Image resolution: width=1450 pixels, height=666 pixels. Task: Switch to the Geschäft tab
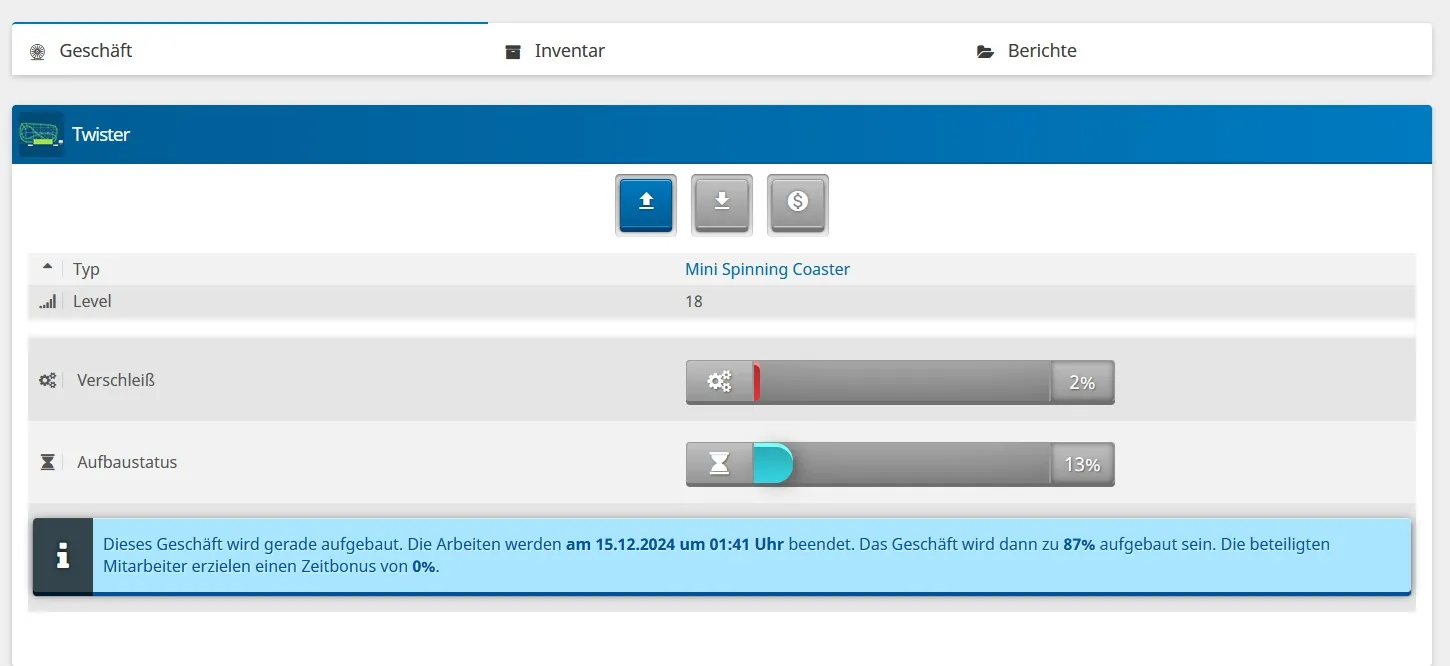pyautogui.click(x=95, y=51)
